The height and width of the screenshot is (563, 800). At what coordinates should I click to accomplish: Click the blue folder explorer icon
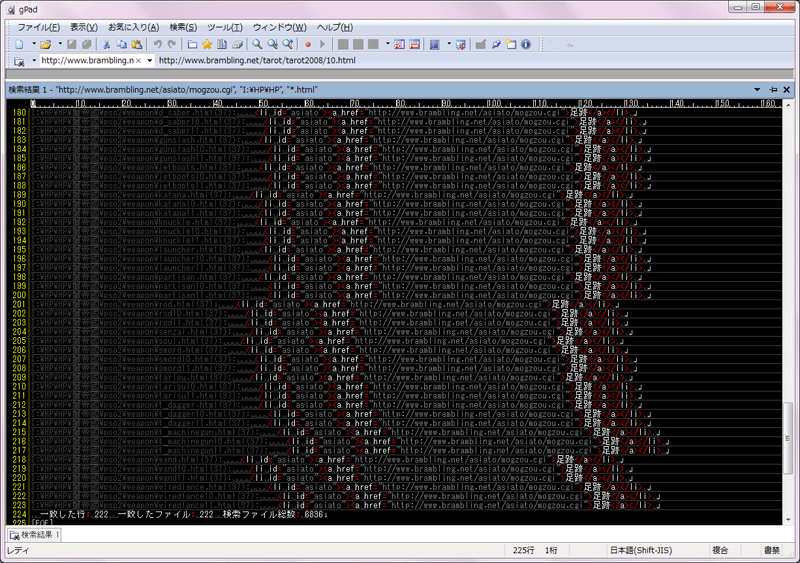coord(192,44)
